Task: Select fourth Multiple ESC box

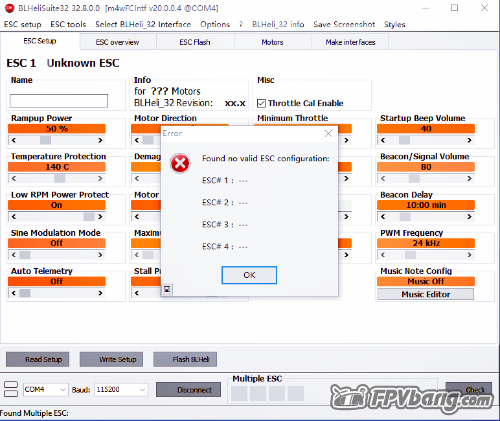Action: (x=296, y=393)
